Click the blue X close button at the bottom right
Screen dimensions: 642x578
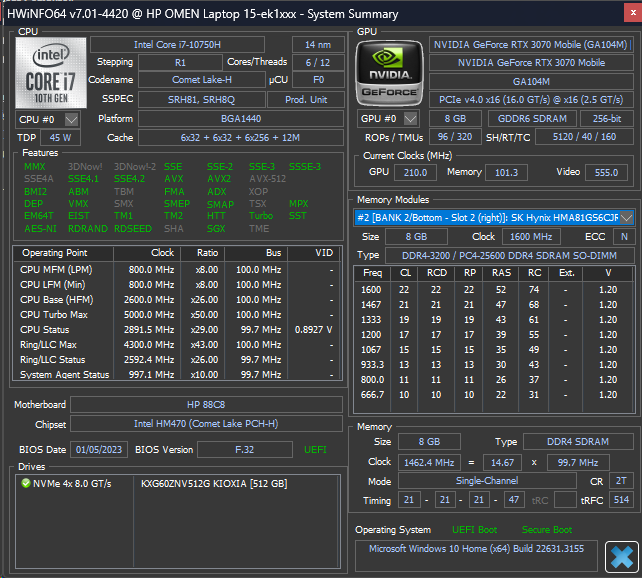[x=622, y=557]
